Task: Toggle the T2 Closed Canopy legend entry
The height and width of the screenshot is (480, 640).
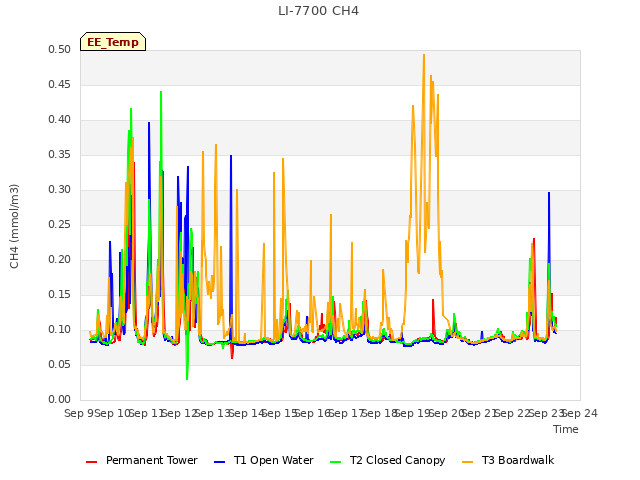Action: [387, 460]
